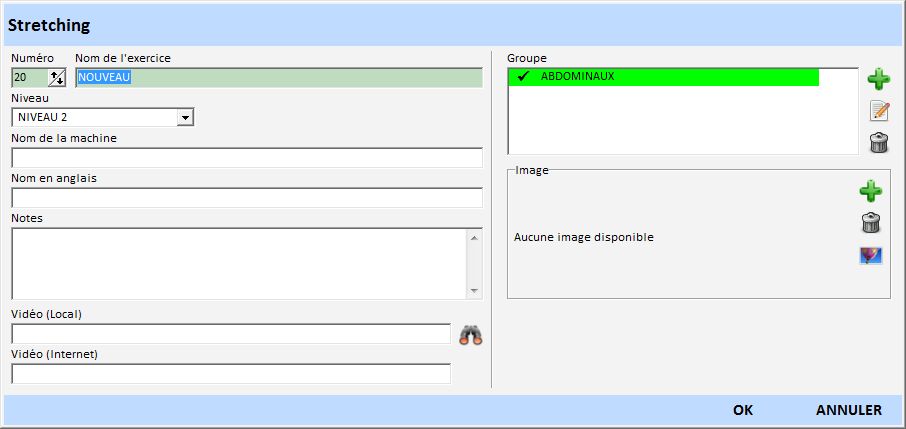Click the sort icon beside Numéro
This screenshot has height=429, width=906.
56,78
